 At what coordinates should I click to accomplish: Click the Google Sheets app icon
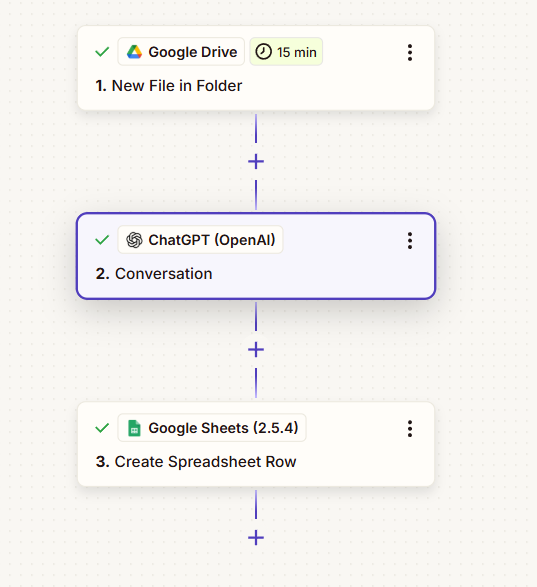point(134,428)
